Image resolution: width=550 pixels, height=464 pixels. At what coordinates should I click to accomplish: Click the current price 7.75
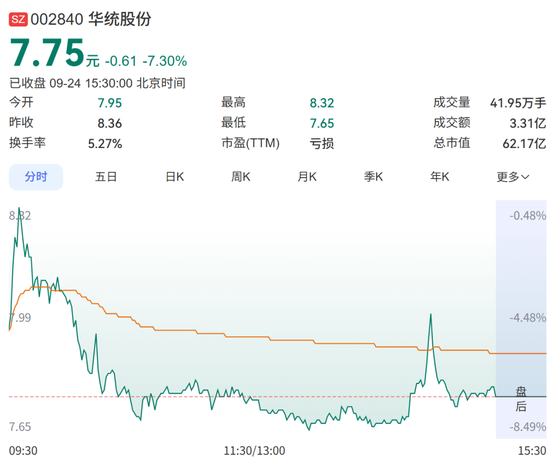pyautogui.click(x=47, y=53)
